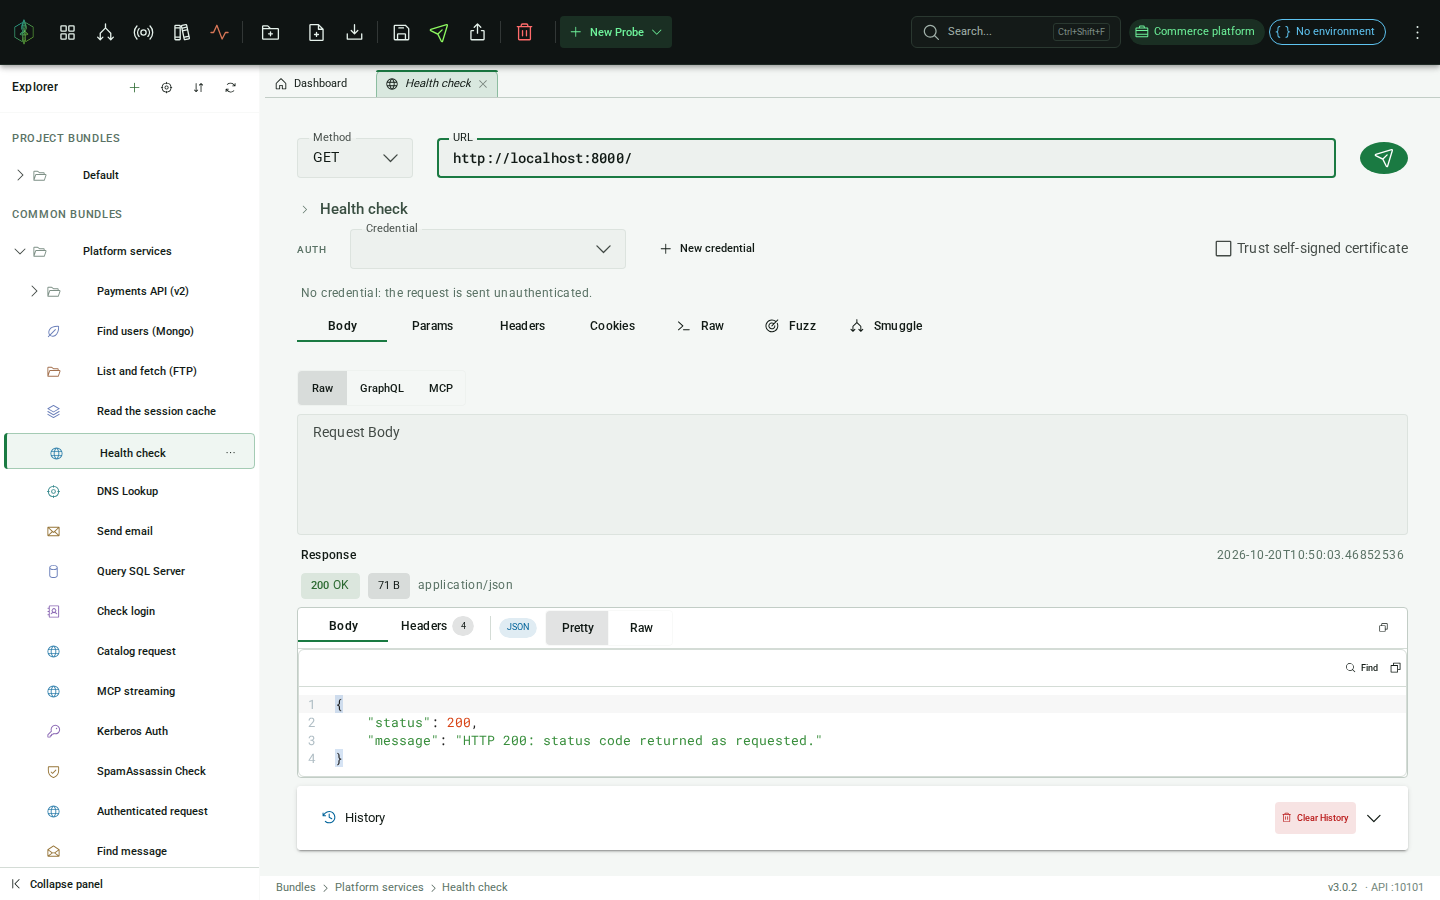
Task: Click Collapse panel at the bottom left
Action: point(57,884)
